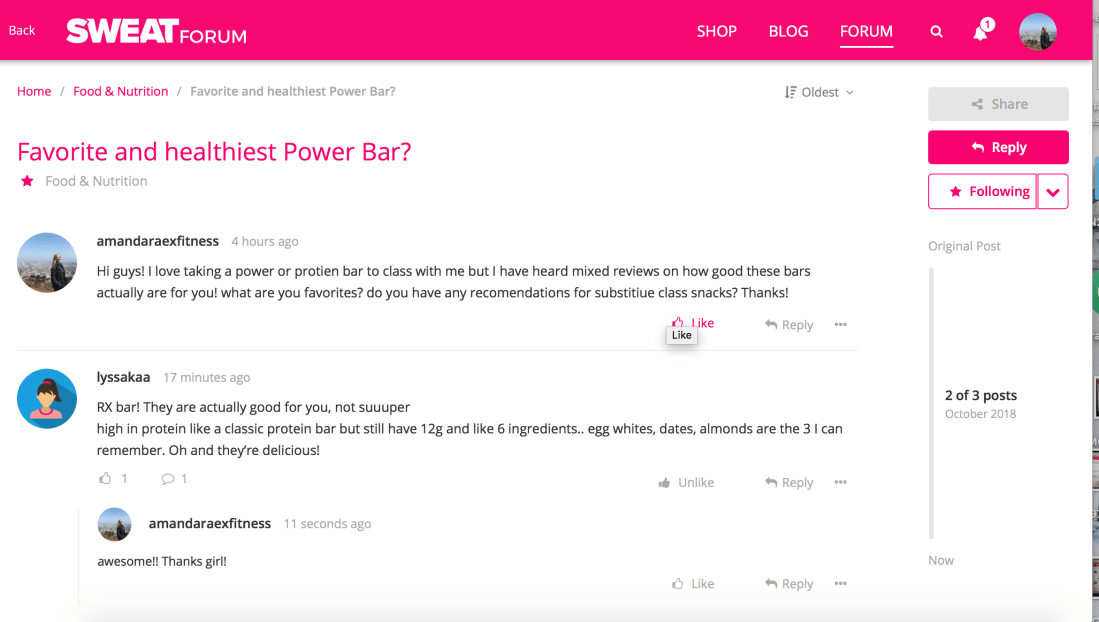Click the user profile avatar in header
The image size is (1099, 622).
tap(1037, 32)
